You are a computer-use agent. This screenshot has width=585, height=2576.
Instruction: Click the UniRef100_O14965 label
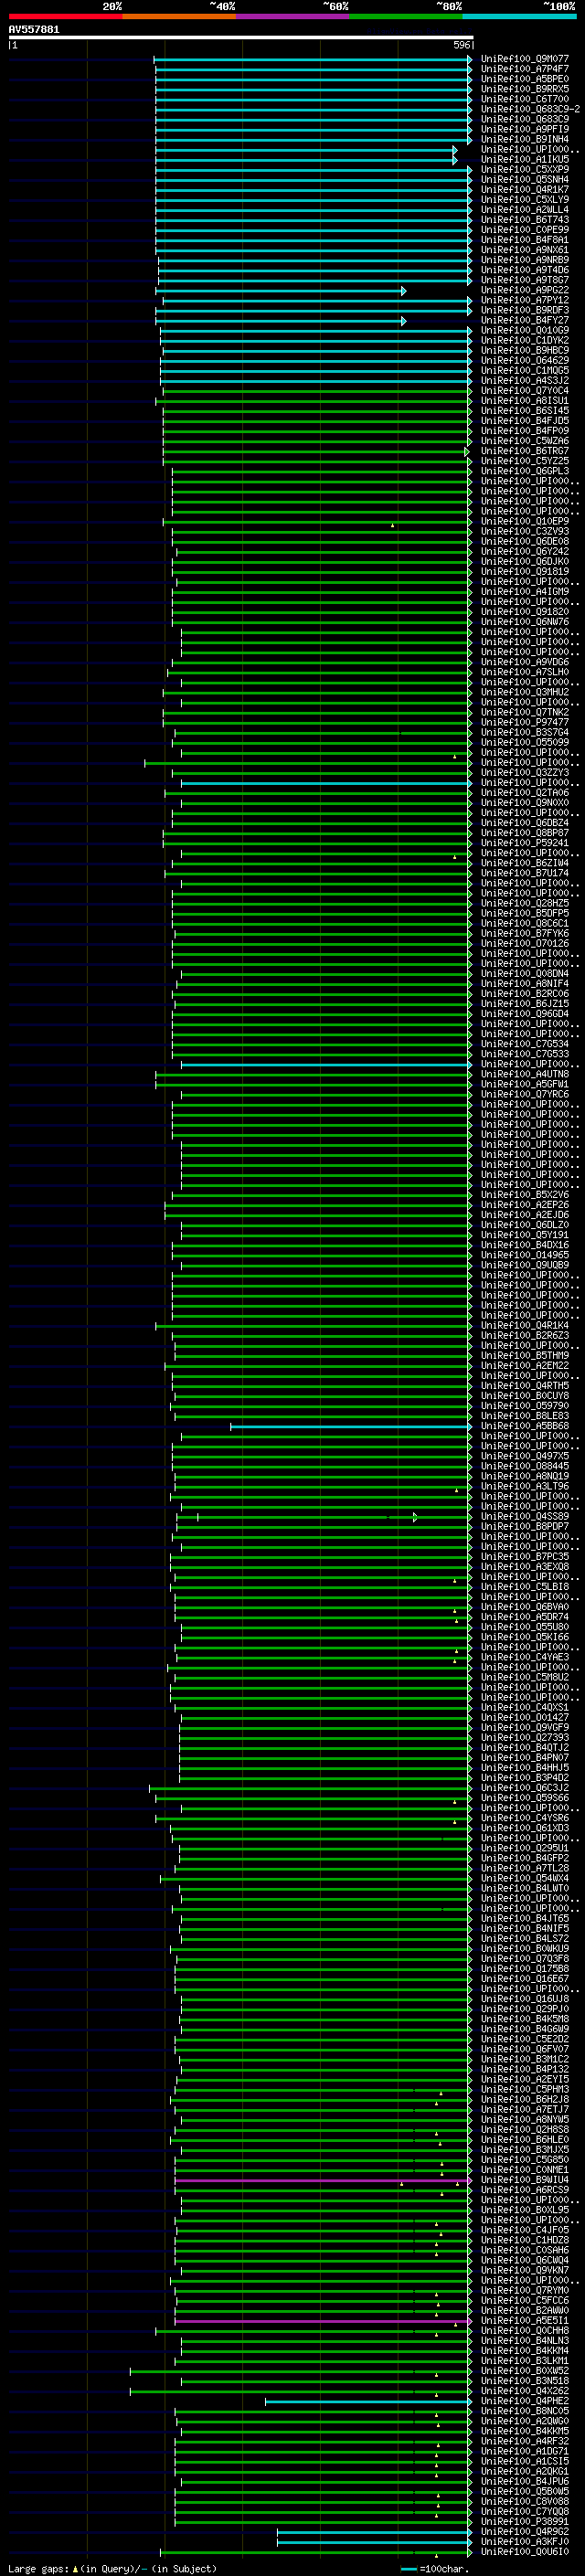(524, 1255)
